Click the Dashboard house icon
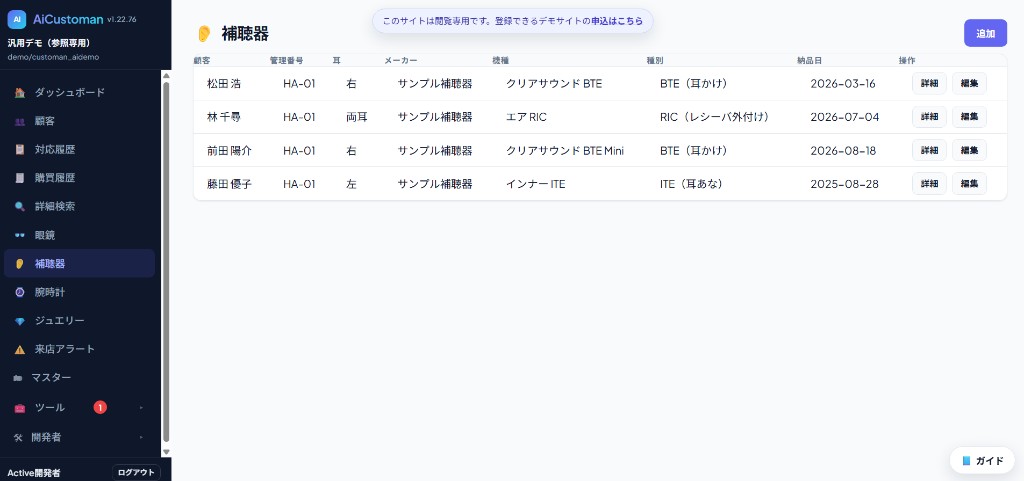The image size is (1024, 481). 20,93
